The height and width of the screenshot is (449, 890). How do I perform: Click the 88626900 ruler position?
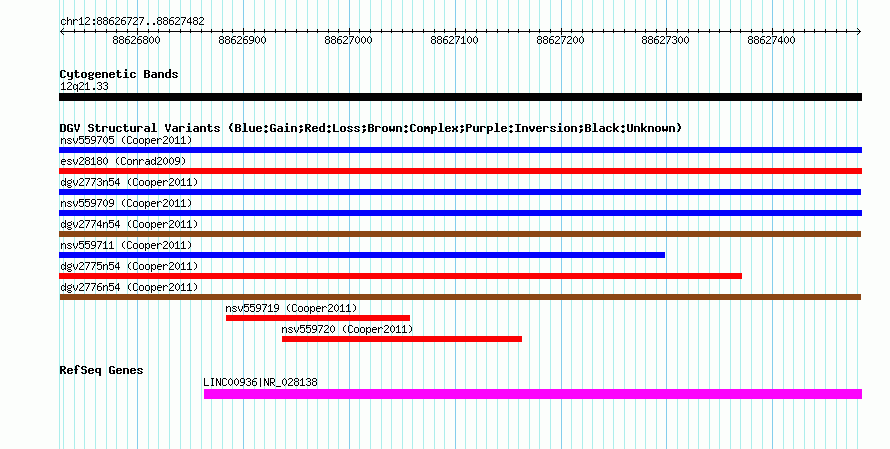pos(242,40)
